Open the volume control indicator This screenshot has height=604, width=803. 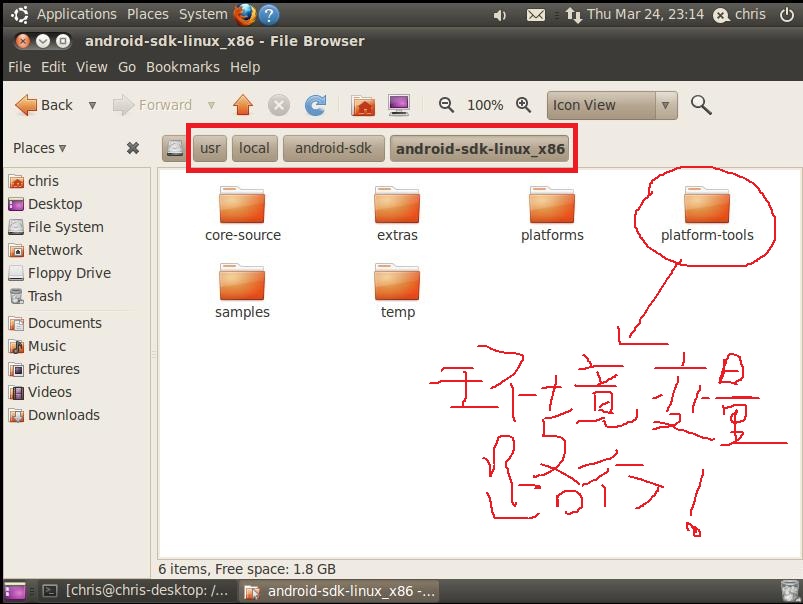(500, 16)
